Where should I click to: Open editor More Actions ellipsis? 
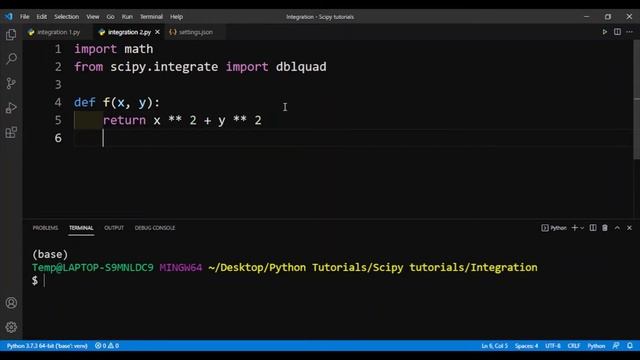pyautogui.click(x=629, y=32)
